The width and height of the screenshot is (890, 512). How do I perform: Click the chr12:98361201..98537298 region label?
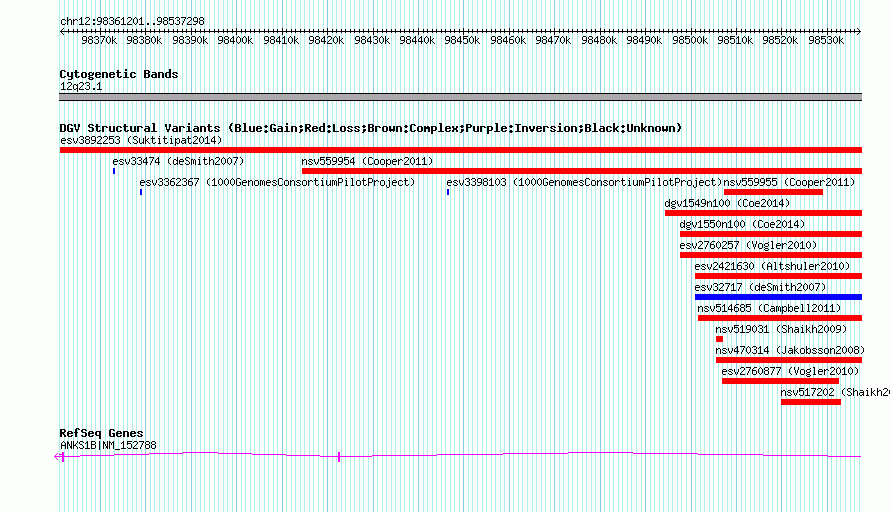pos(132,22)
